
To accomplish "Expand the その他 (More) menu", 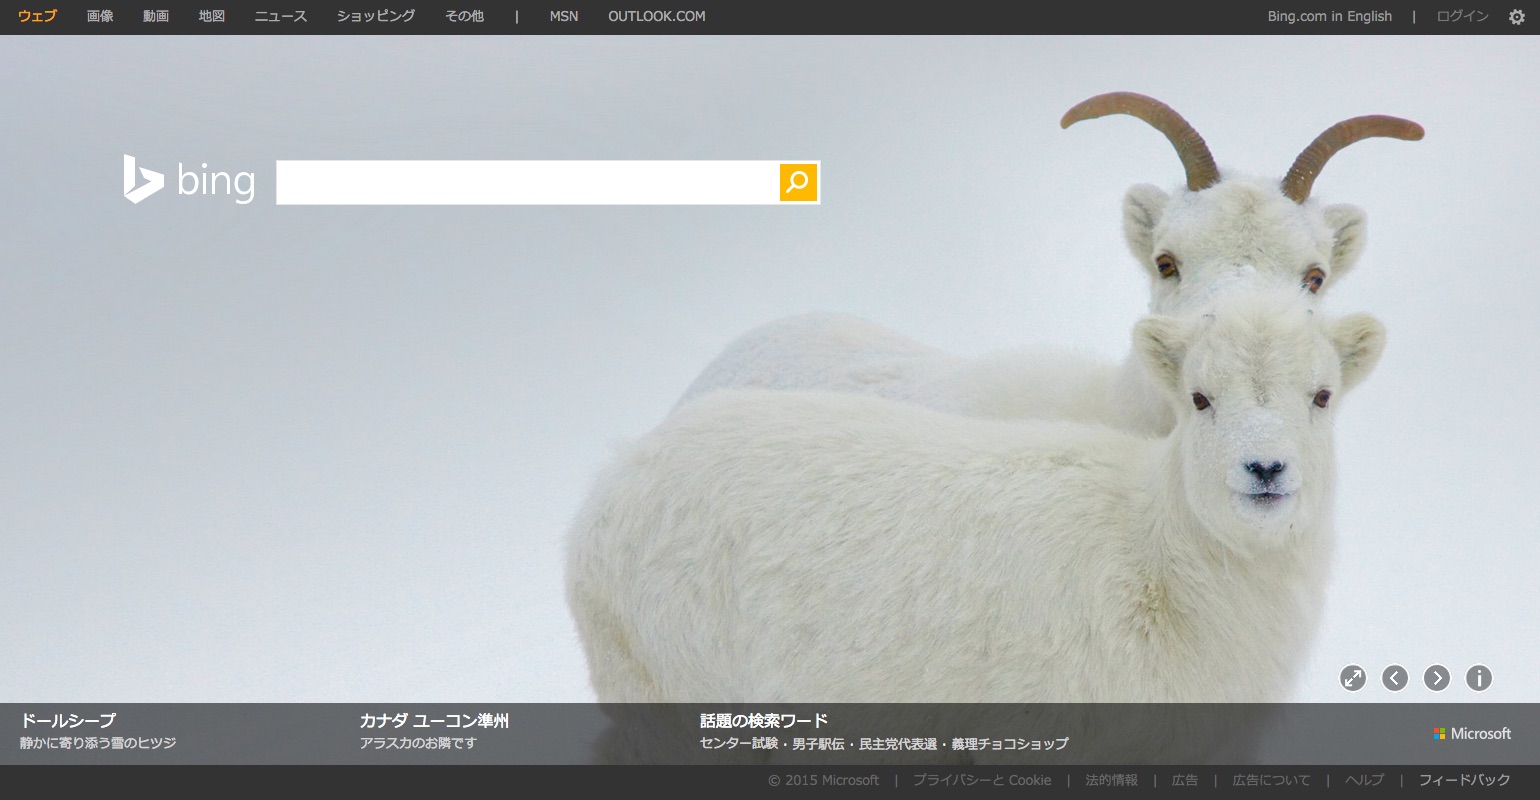I will [x=464, y=16].
